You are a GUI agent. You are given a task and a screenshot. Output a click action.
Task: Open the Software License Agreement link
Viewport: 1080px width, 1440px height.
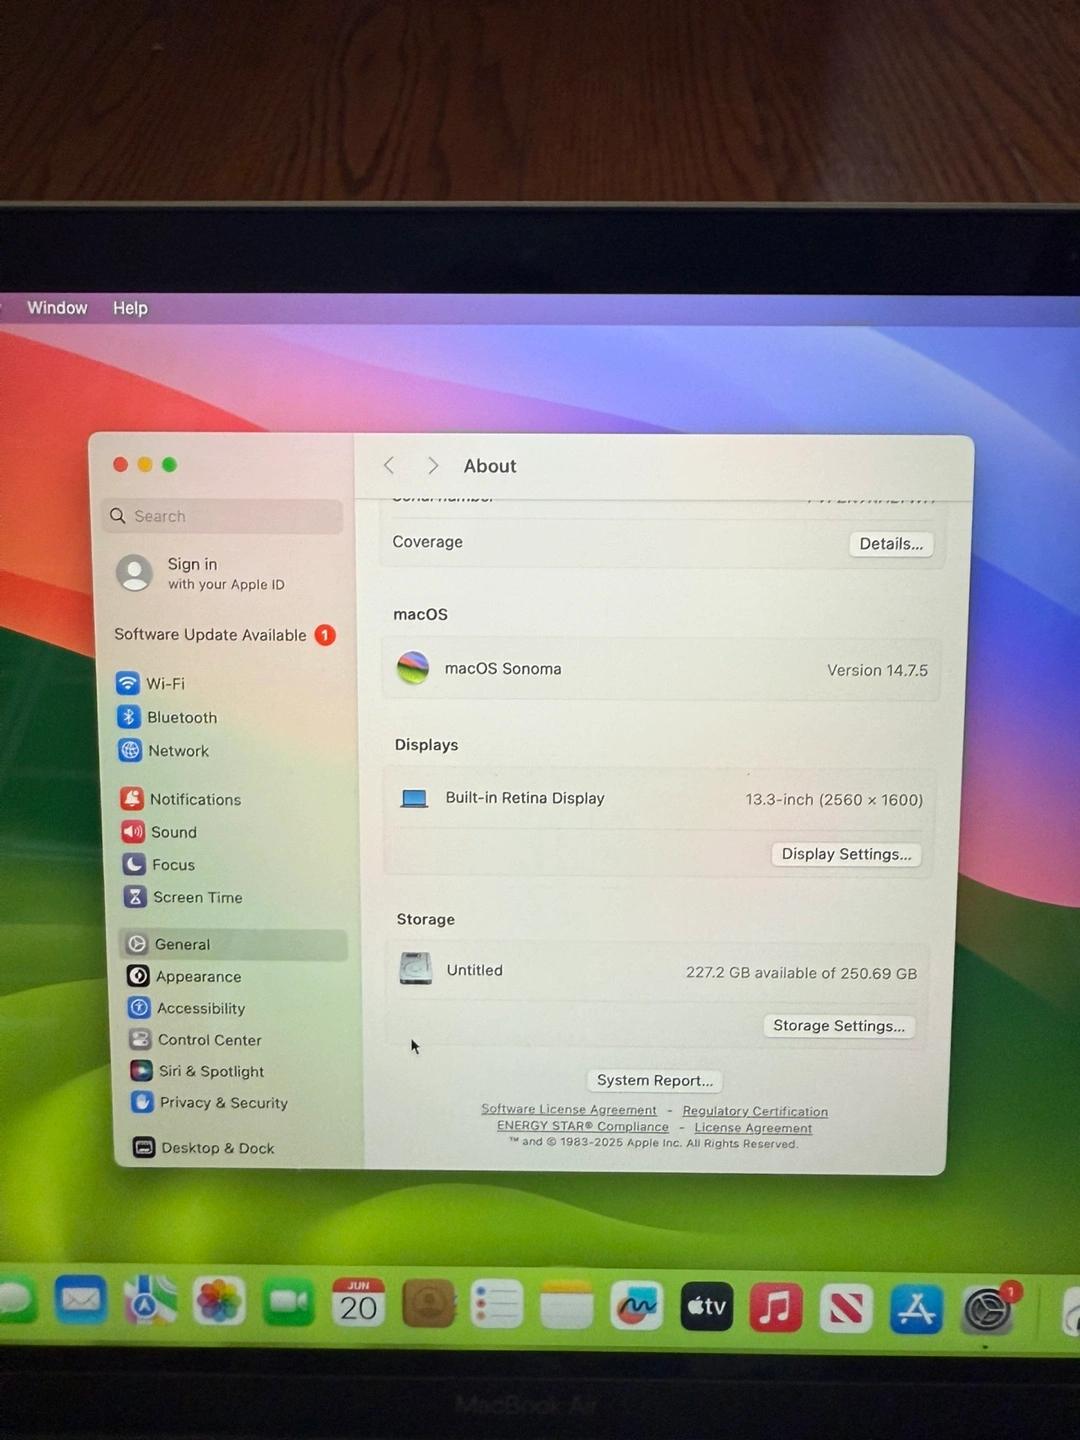(x=568, y=1110)
